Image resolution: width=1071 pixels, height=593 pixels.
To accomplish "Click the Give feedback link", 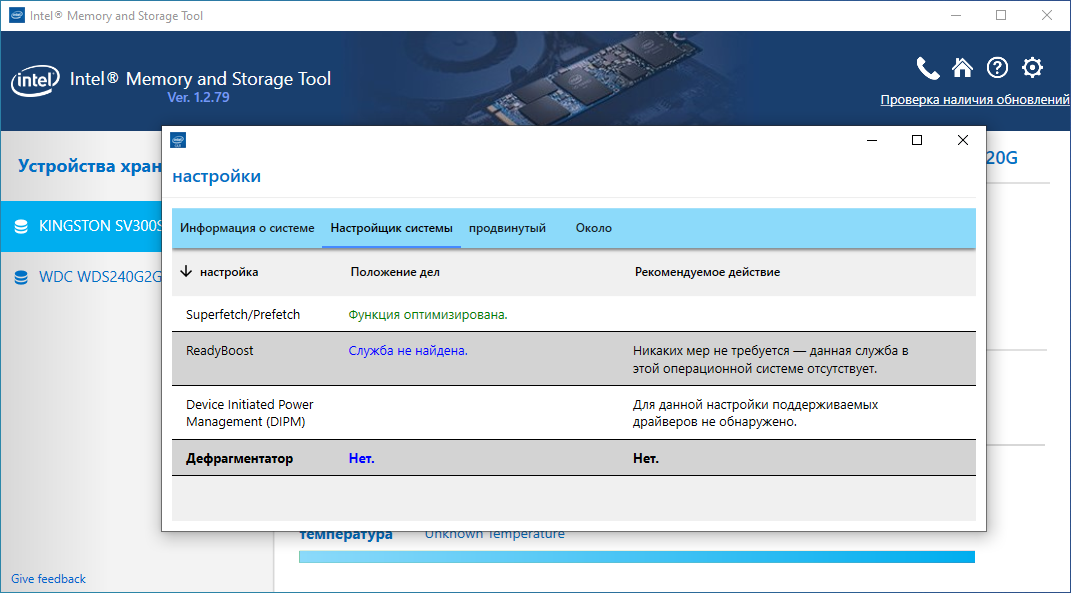I will click(48, 579).
